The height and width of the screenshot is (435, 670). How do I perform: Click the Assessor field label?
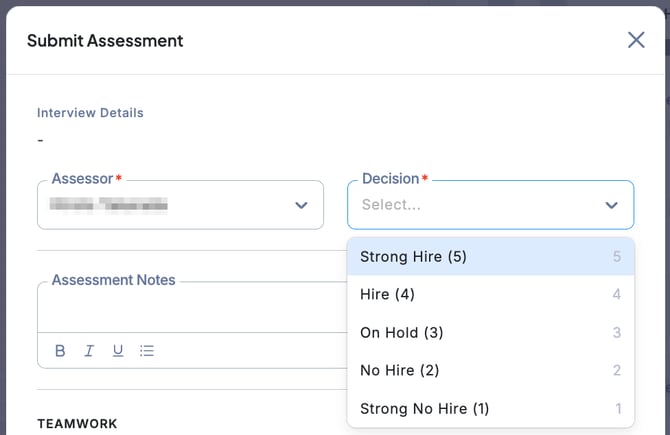coord(82,179)
